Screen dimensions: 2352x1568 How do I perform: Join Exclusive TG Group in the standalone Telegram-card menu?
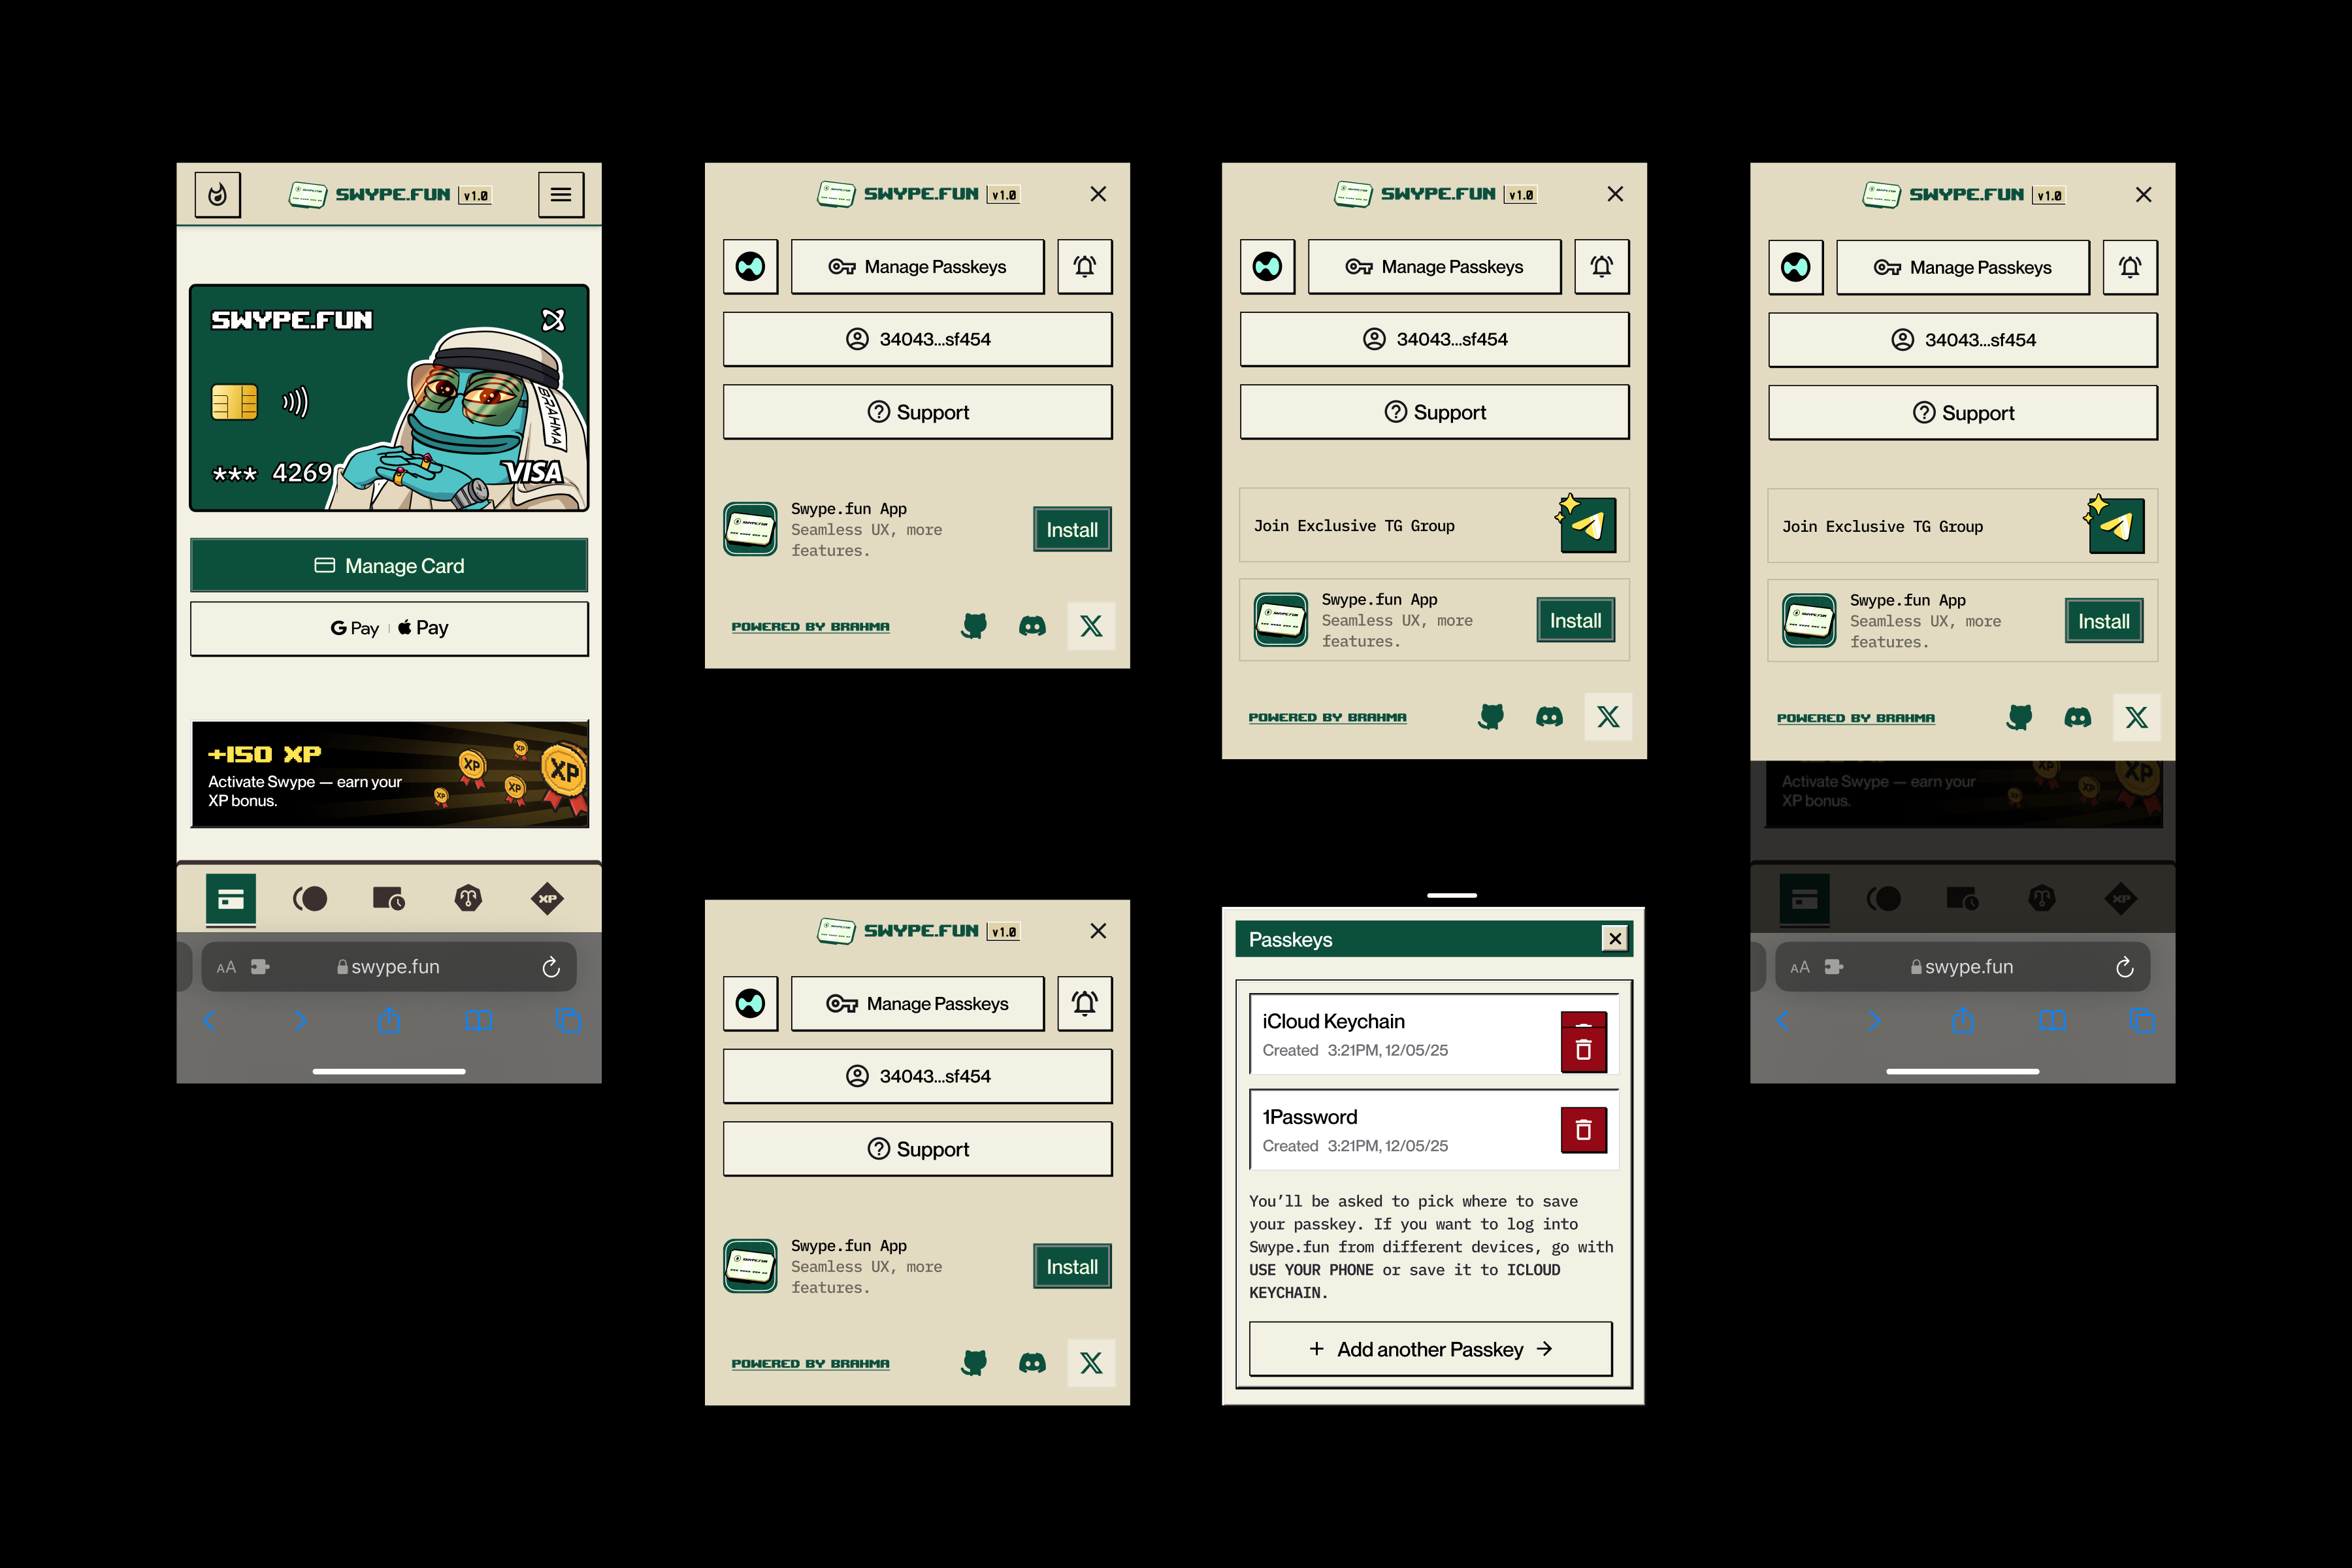[1435, 526]
